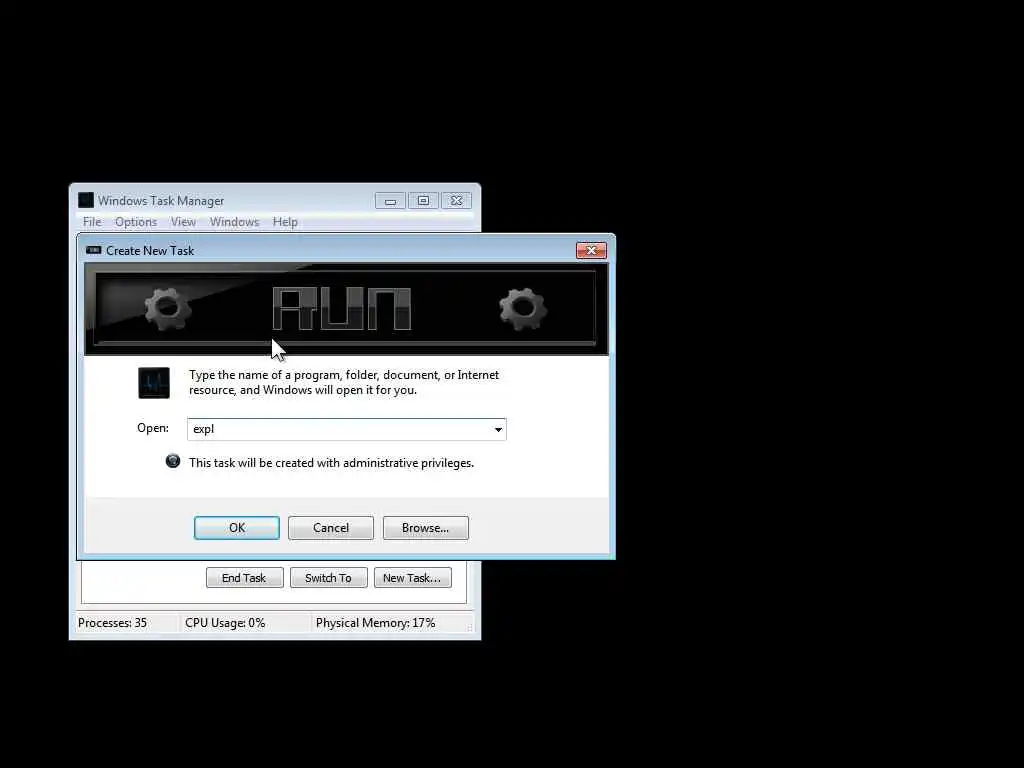Open Options menu in Task Manager
The image size is (1024, 768).
click(136, 222)
